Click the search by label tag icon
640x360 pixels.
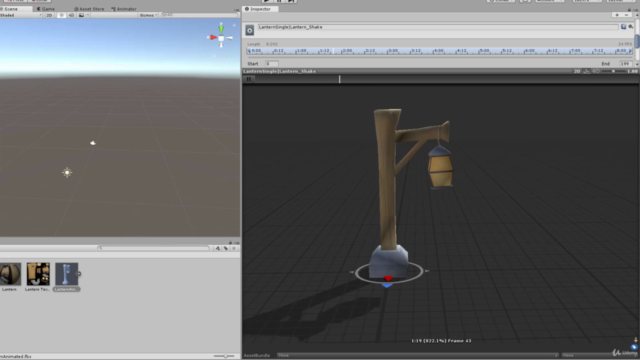226,248
